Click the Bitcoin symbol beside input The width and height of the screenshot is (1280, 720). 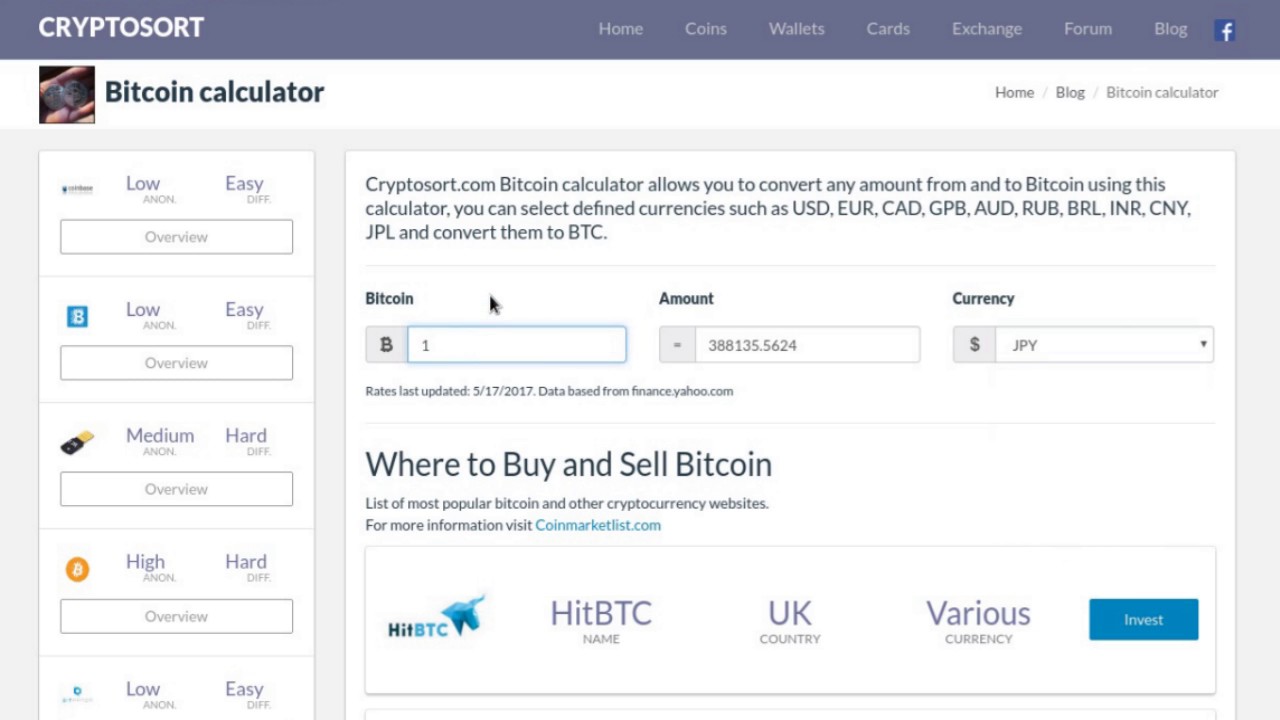click(386, 345)
